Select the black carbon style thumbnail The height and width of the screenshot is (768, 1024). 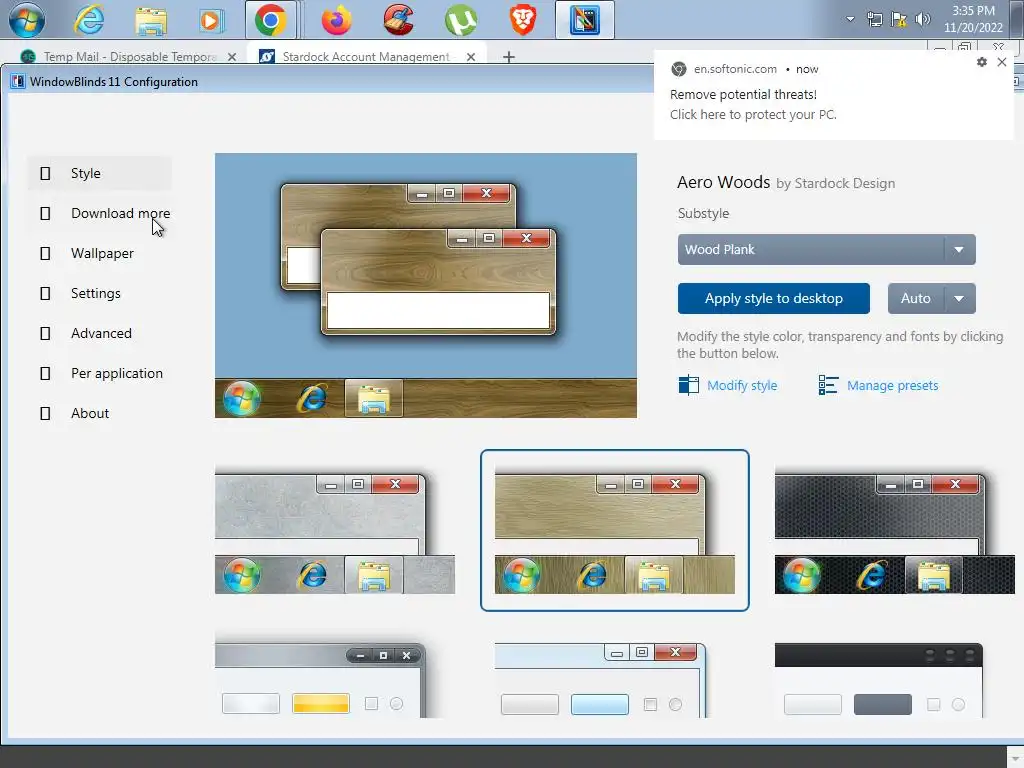895,532
